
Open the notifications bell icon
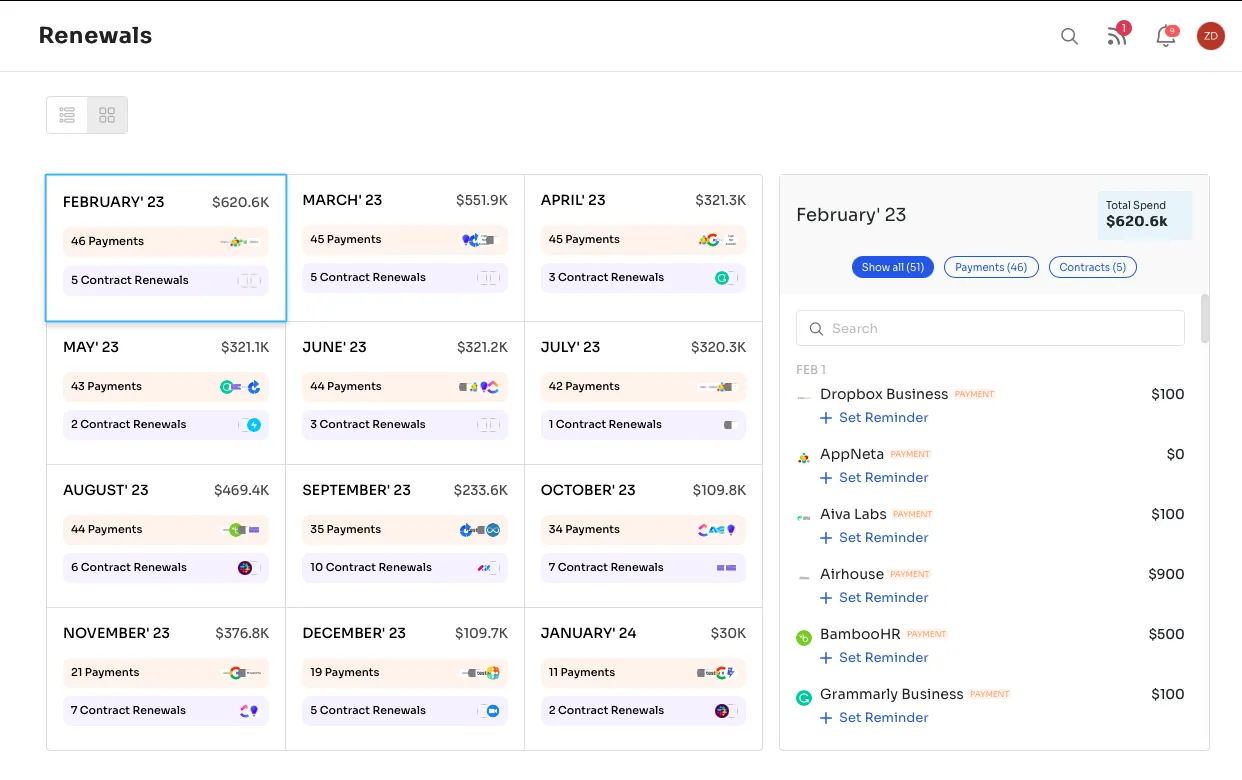point(1165,36)
